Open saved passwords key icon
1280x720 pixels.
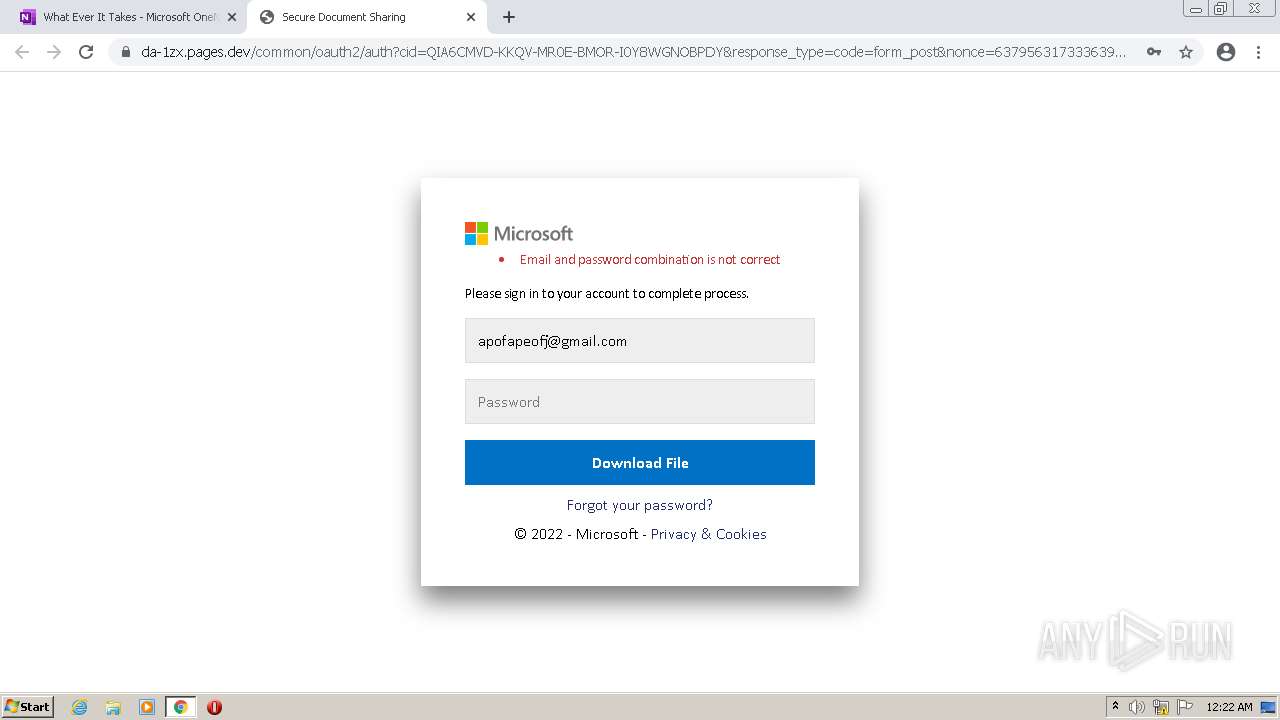point(1154,52)
